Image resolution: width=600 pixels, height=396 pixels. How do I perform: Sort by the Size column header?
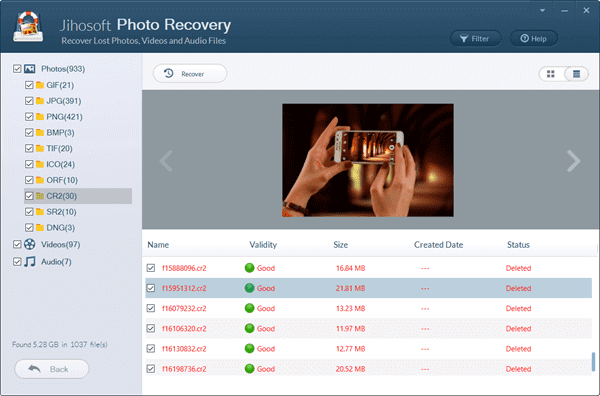(341, 244)
